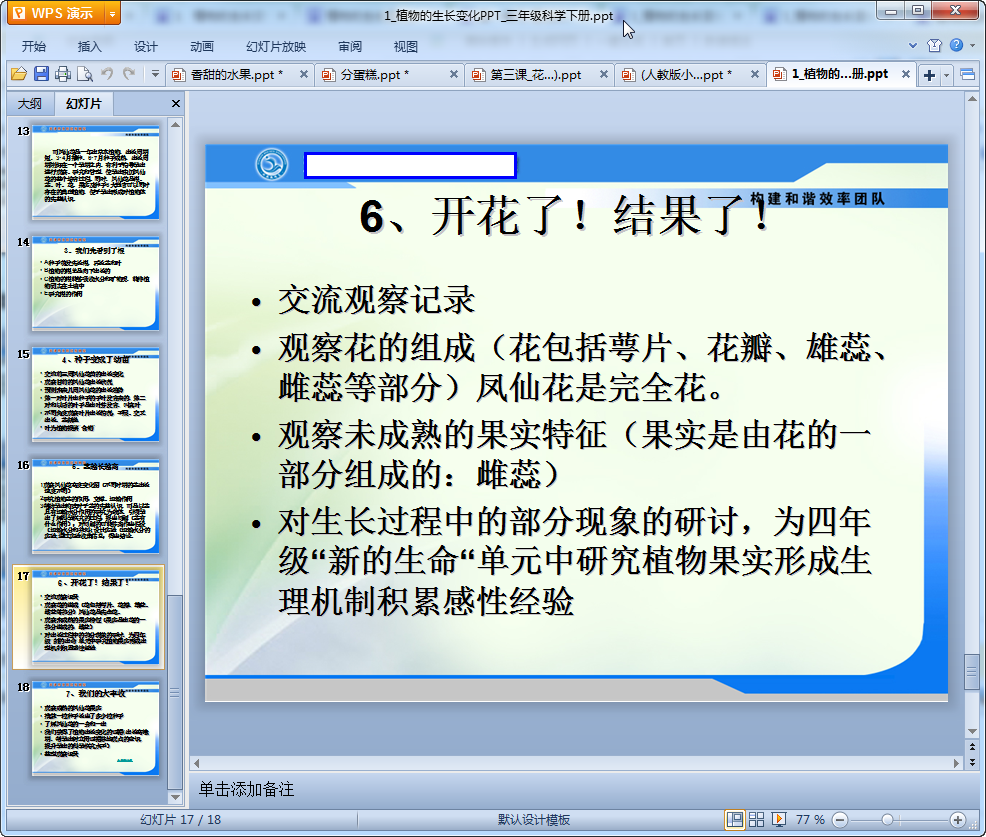Expand the WPS 演示 application menu arrow
The height and width of the screenshot is (837, 986).
pos(111,14)
